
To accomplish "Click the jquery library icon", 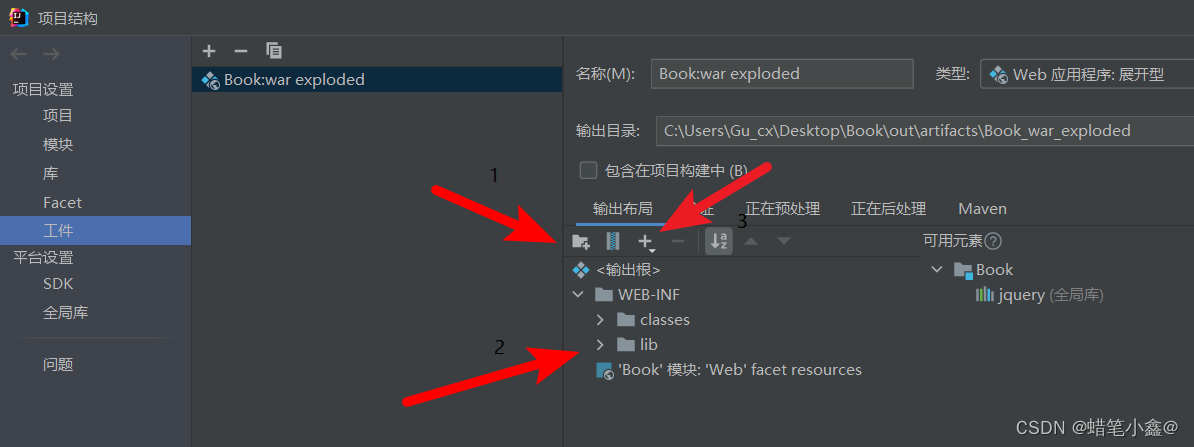I will coord(985,295).
